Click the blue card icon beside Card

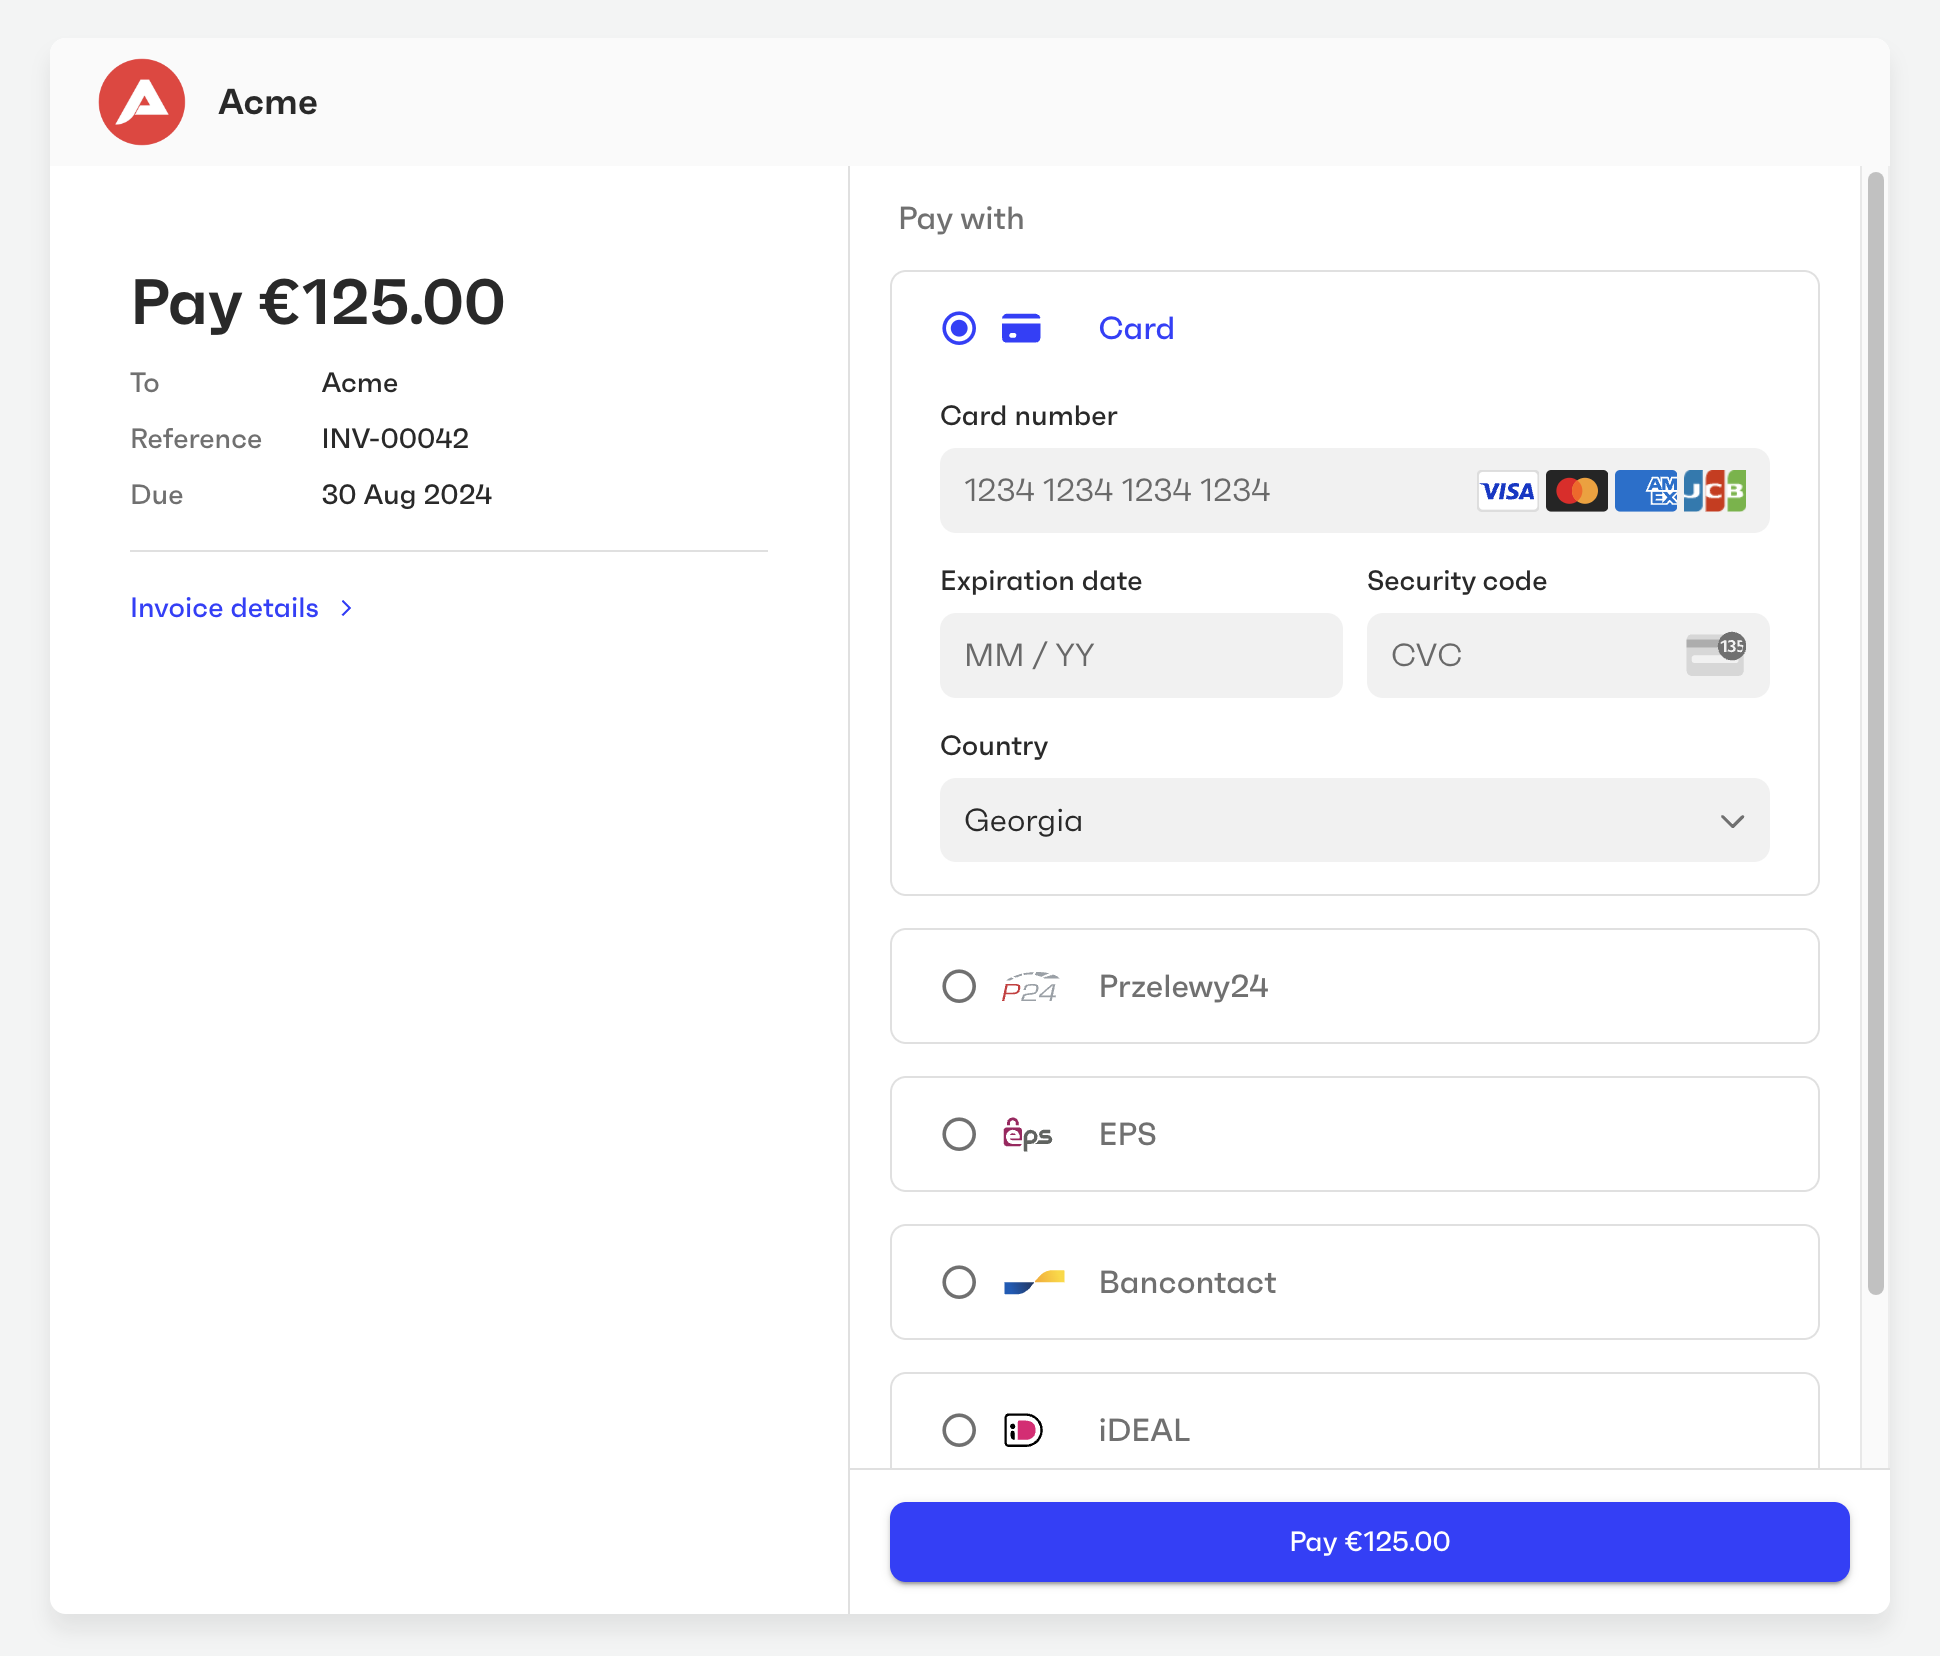[x=1021, y=328]
